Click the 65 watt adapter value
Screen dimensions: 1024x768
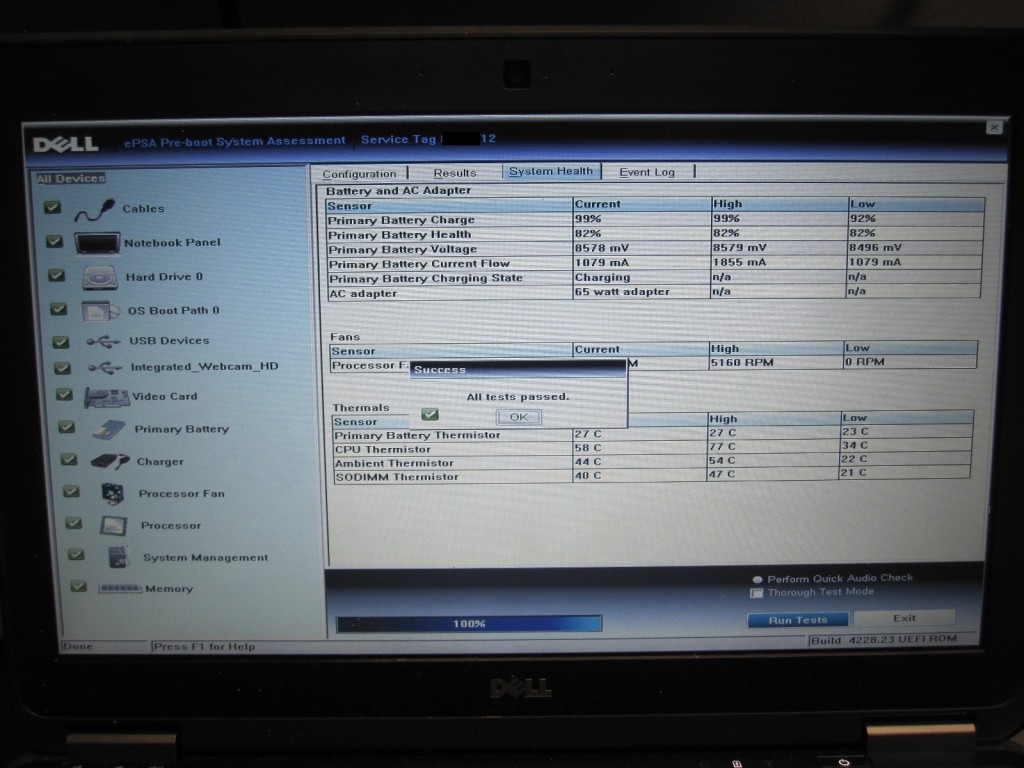pos(622,292)
